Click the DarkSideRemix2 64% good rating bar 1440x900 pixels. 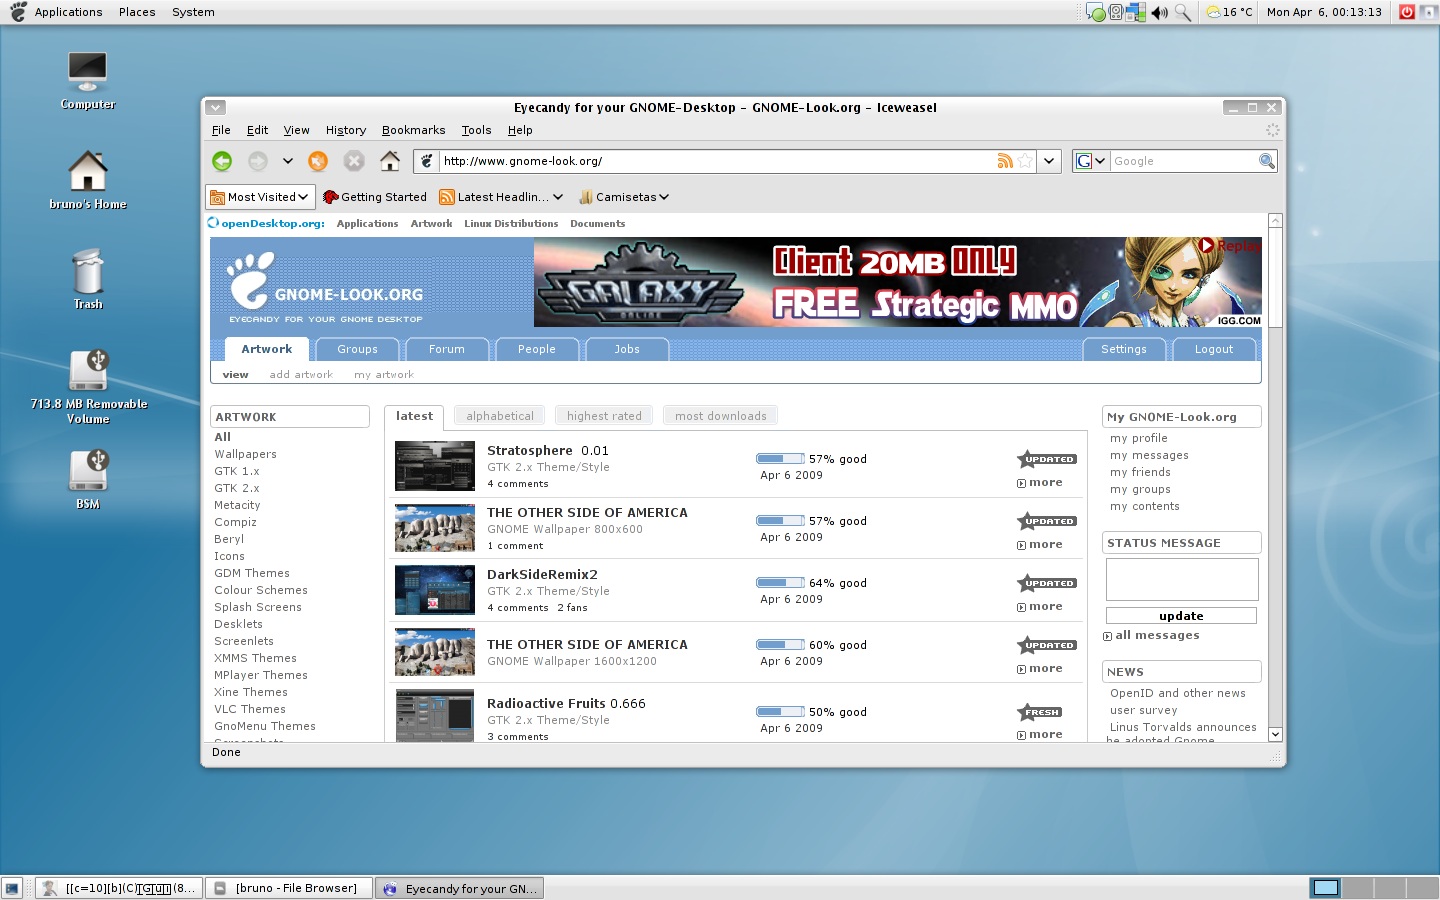click(780, 583)
